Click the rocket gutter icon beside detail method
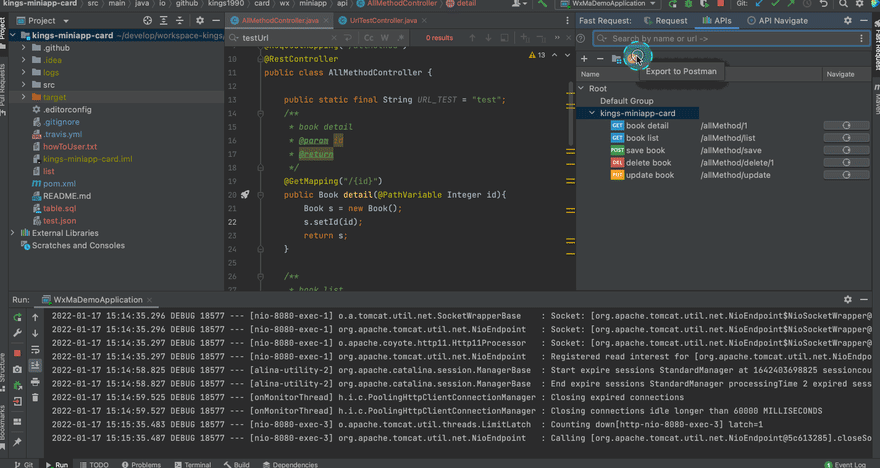The image size is (880, 468). pyautogui.click(x=245, y=195)
